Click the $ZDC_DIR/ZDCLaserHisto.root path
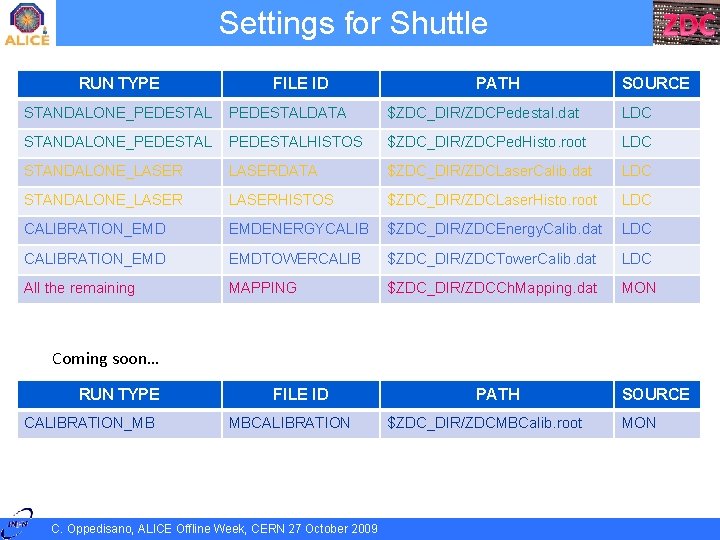 pyautogui.click(x=492, y=200)
